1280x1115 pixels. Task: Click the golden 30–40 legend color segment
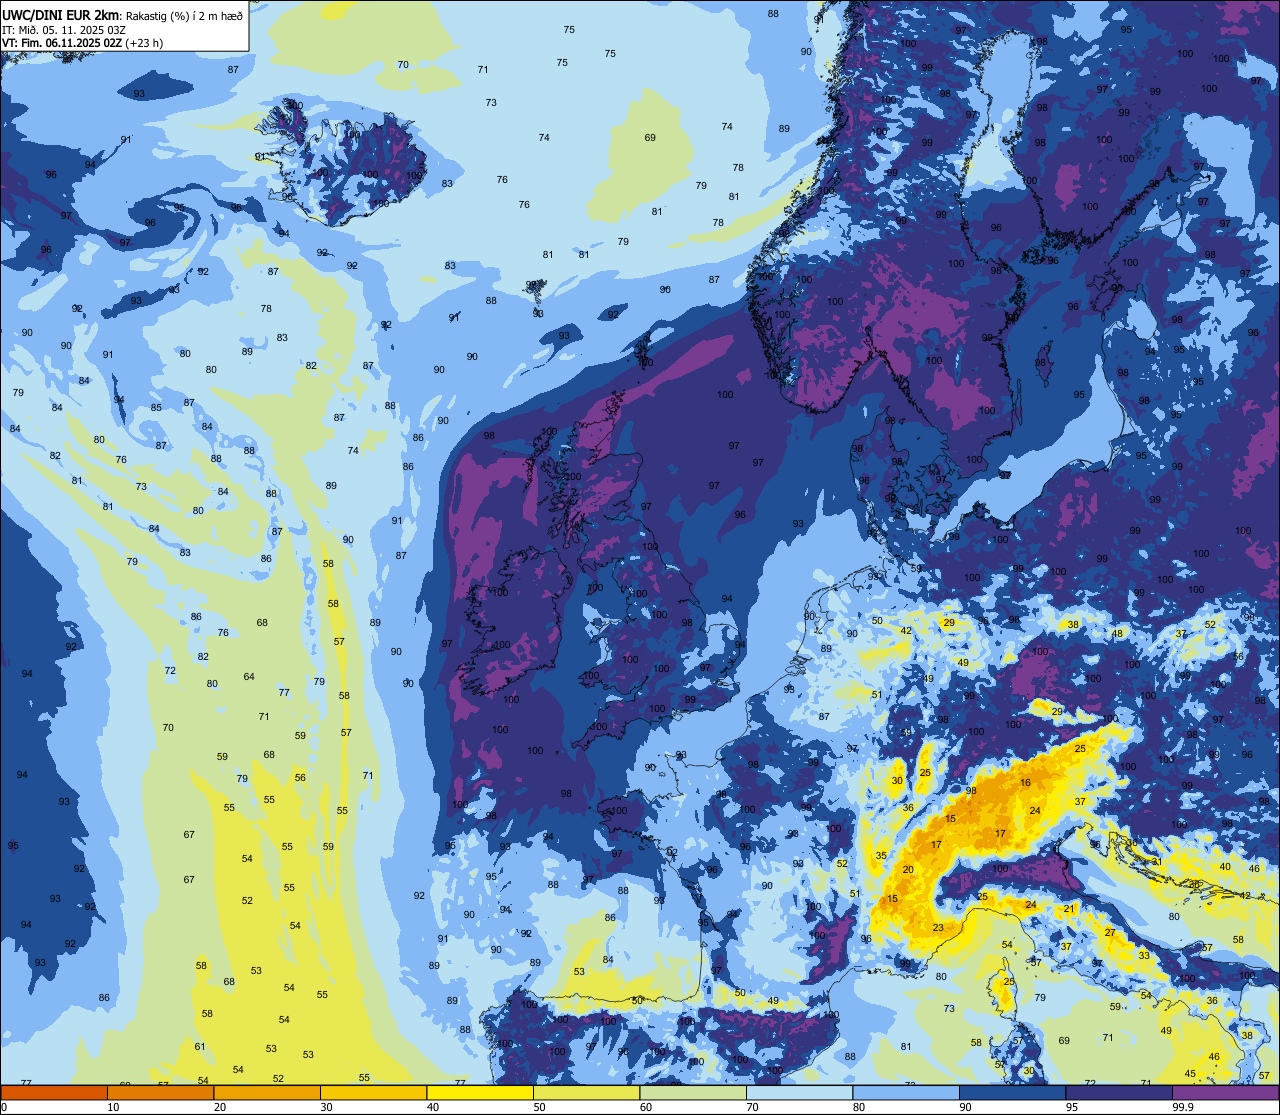click(373, 1093)
